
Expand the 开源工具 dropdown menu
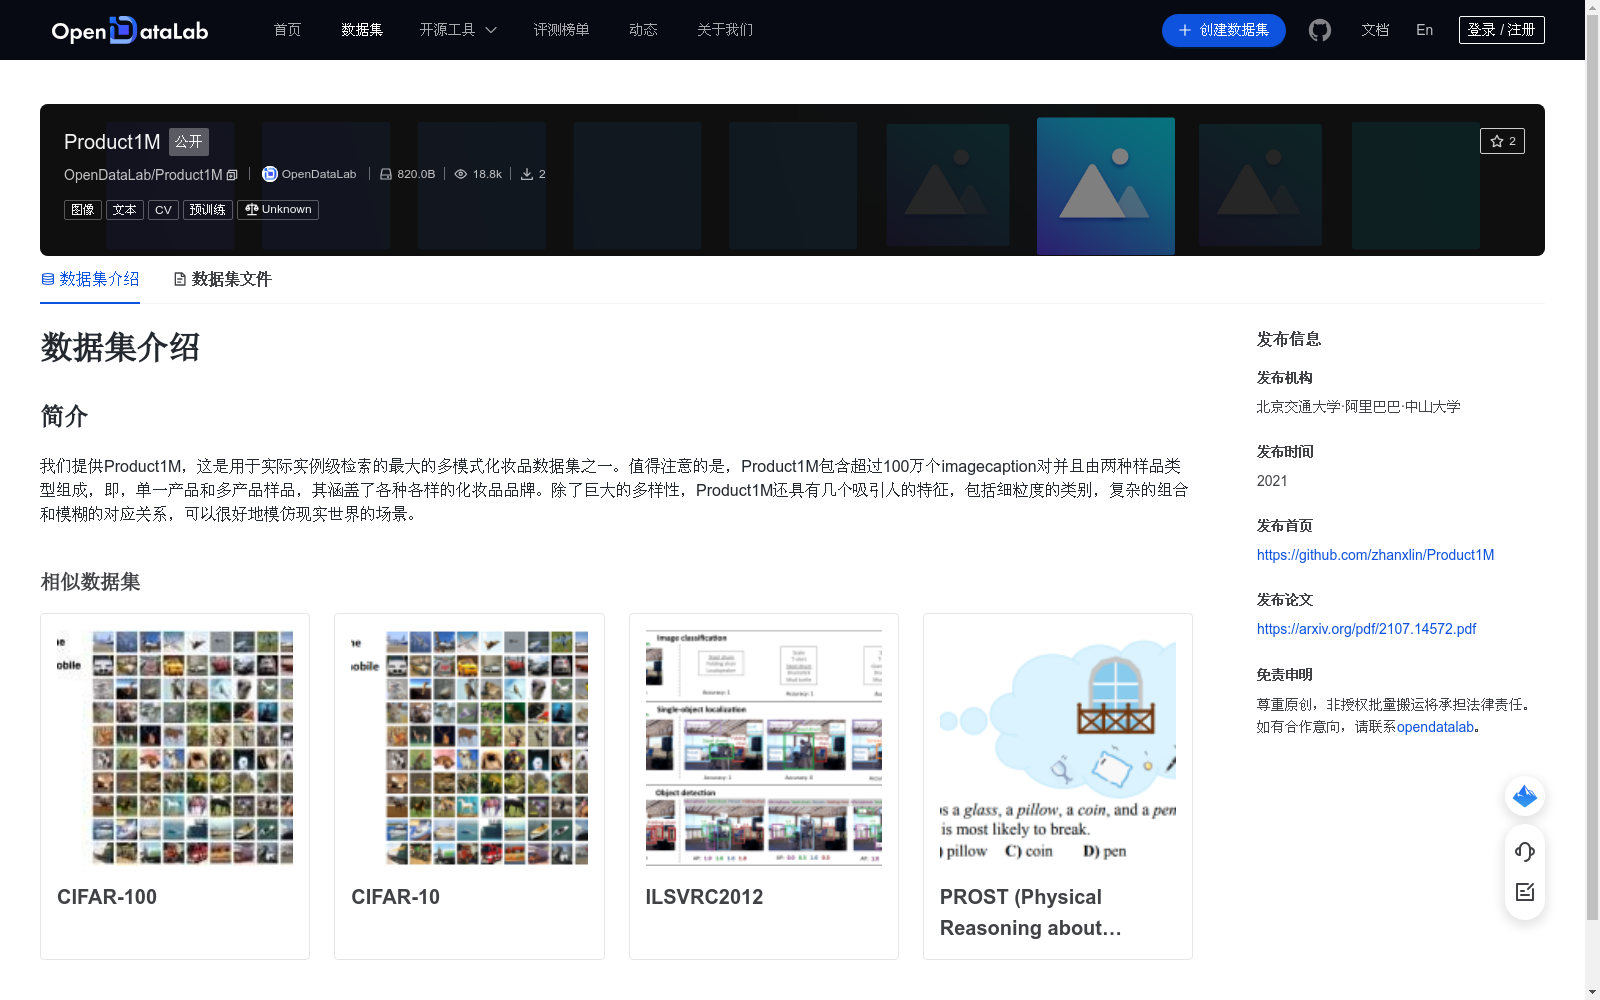[458, 30]
